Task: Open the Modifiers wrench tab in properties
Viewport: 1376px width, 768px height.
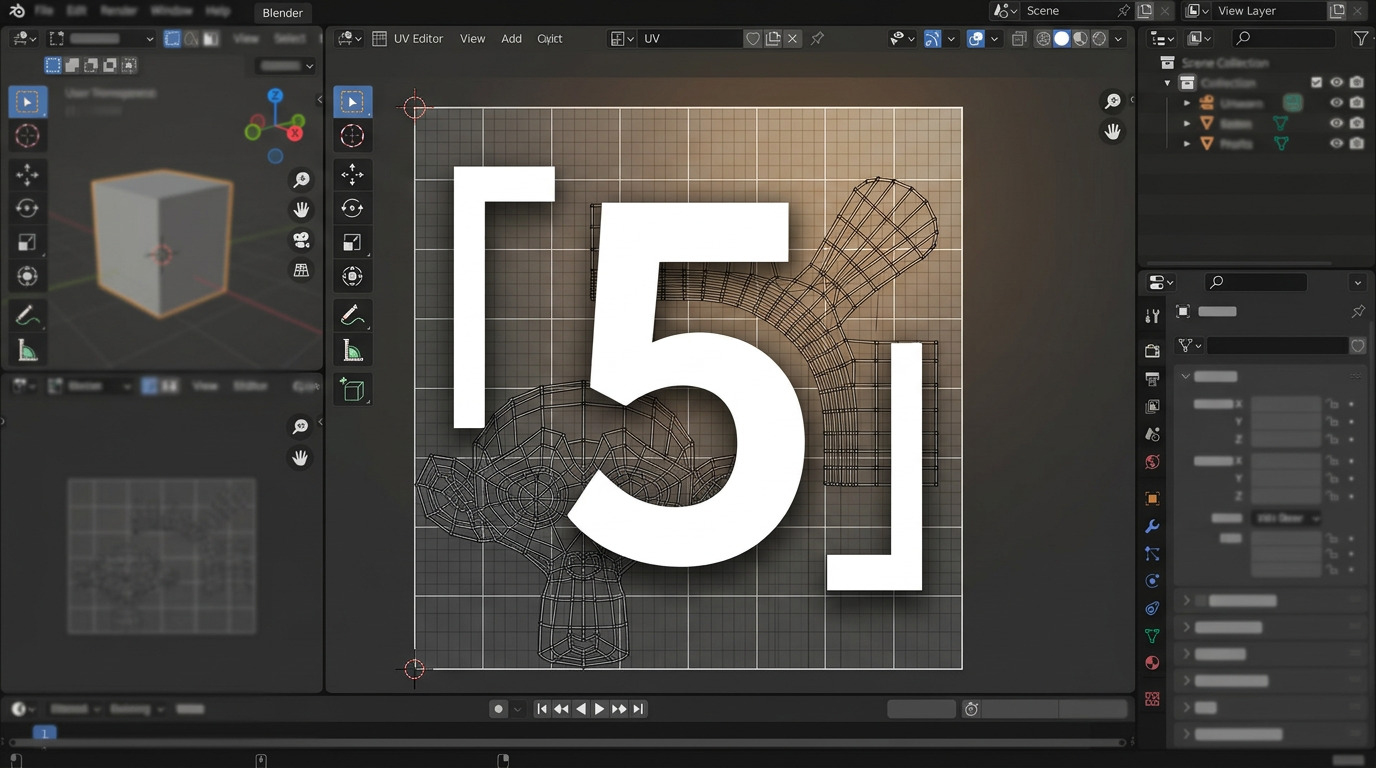Action: pos(1152,526)
